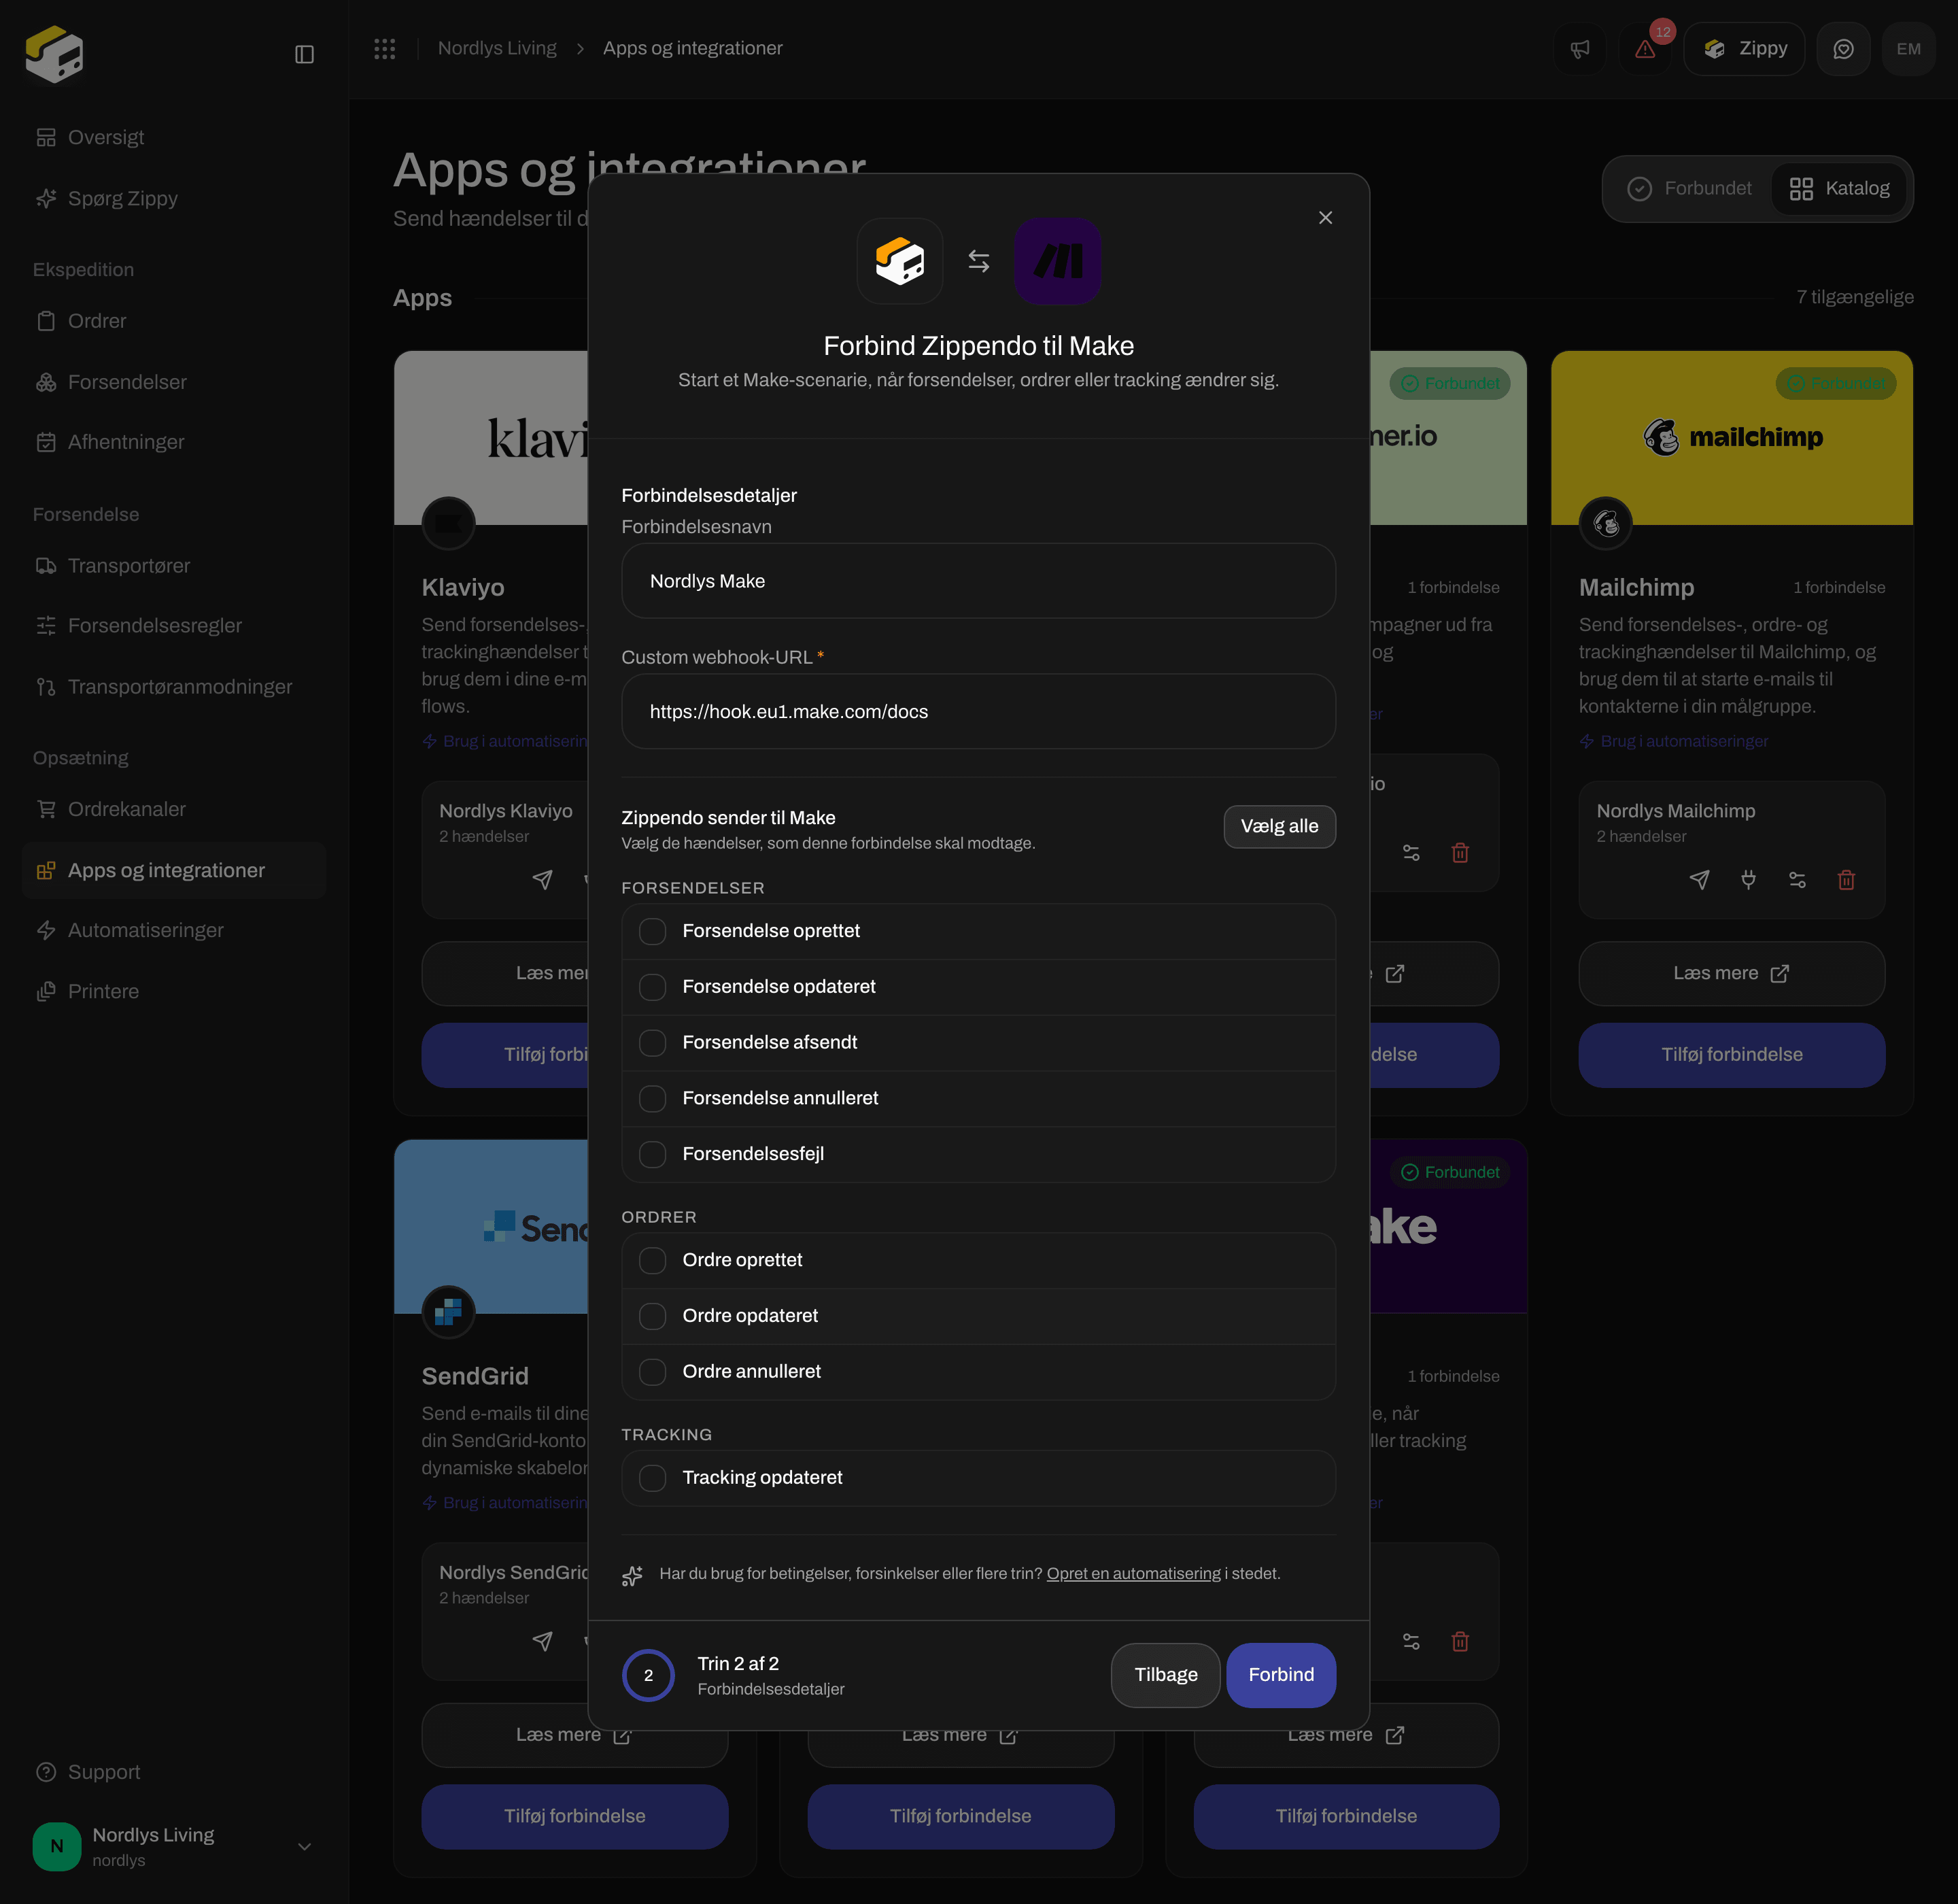Click send icon on Nordlys Klaviyo connection
Image resolution: width=1958 pixels, height=1904 pixels.
coord(542,879)
